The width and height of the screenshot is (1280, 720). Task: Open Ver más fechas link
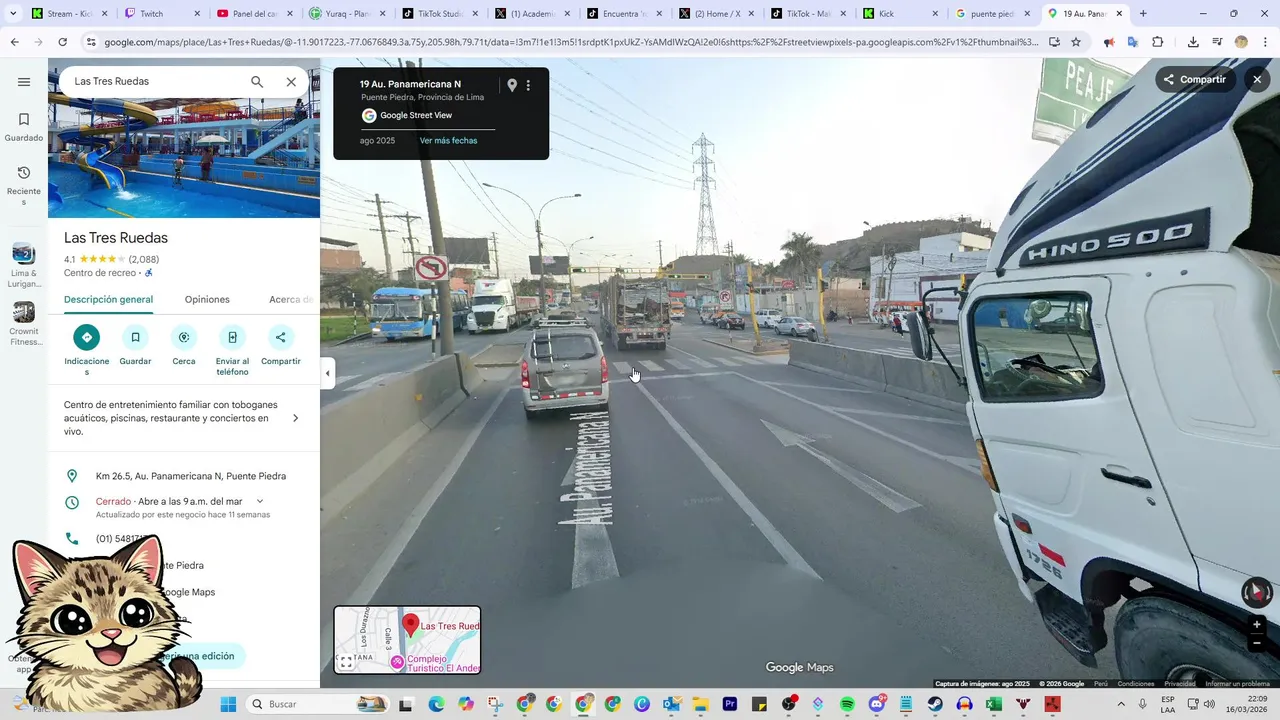(448, 141)
